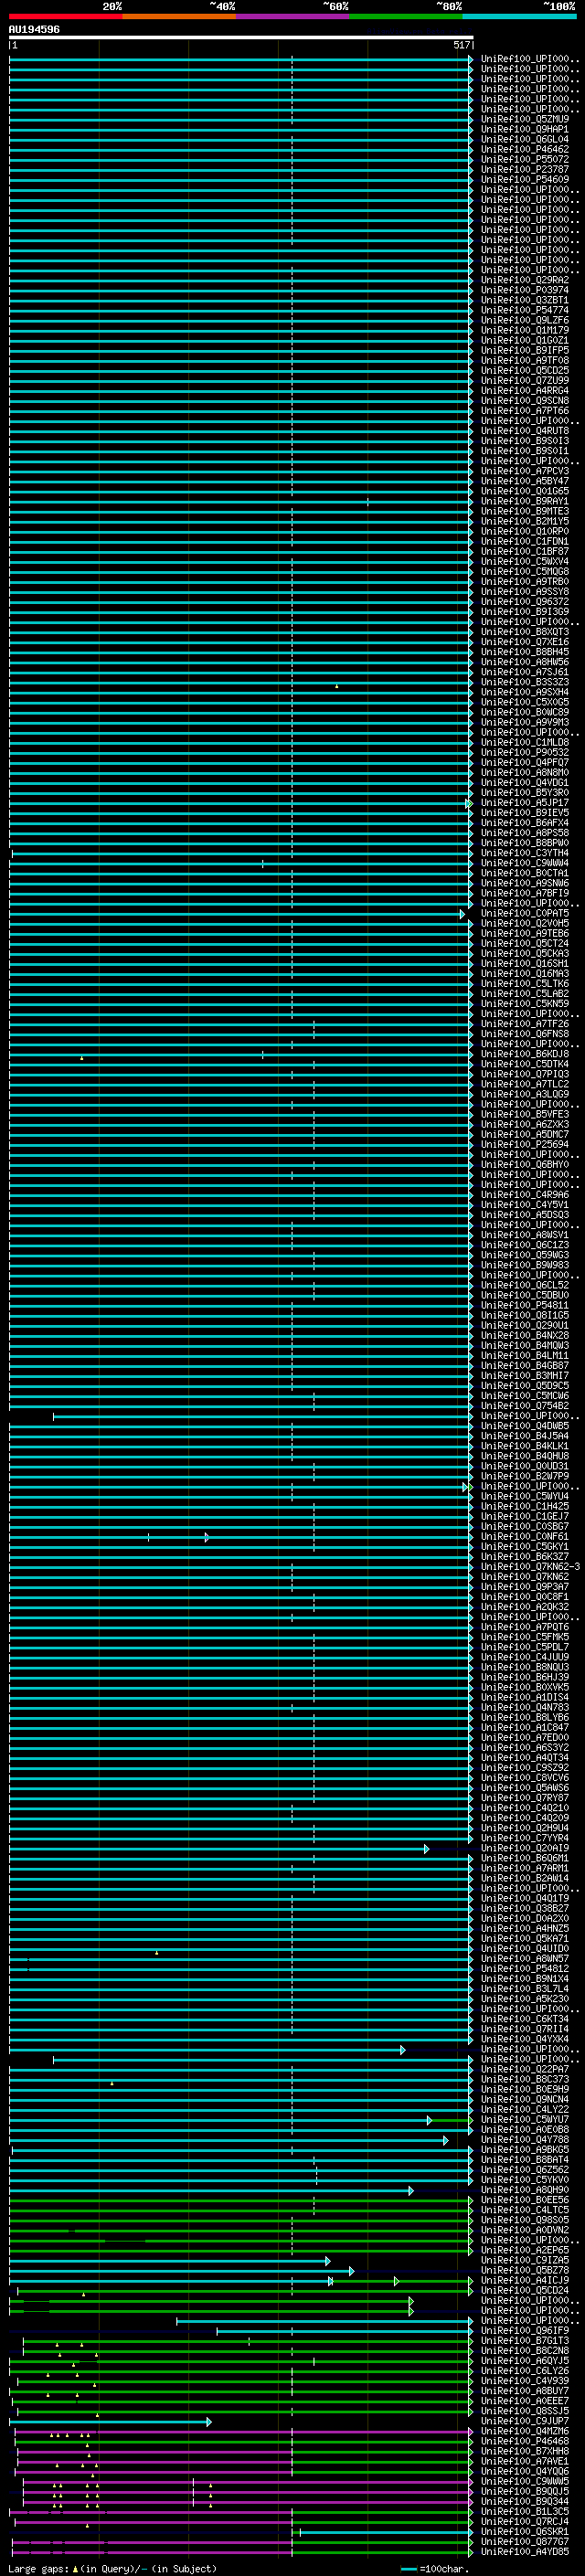Click the alignment bar of UniRef100_Q4Y788
This screenshot has height=2576, width=585.
[228, 2140]
